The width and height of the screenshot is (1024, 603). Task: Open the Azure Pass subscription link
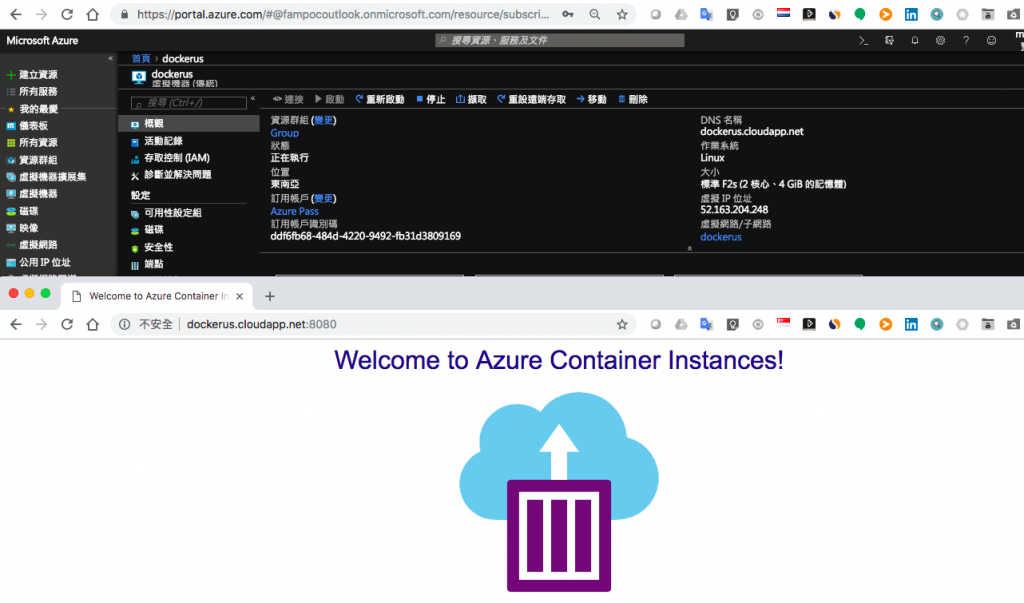tap(295, 211)
